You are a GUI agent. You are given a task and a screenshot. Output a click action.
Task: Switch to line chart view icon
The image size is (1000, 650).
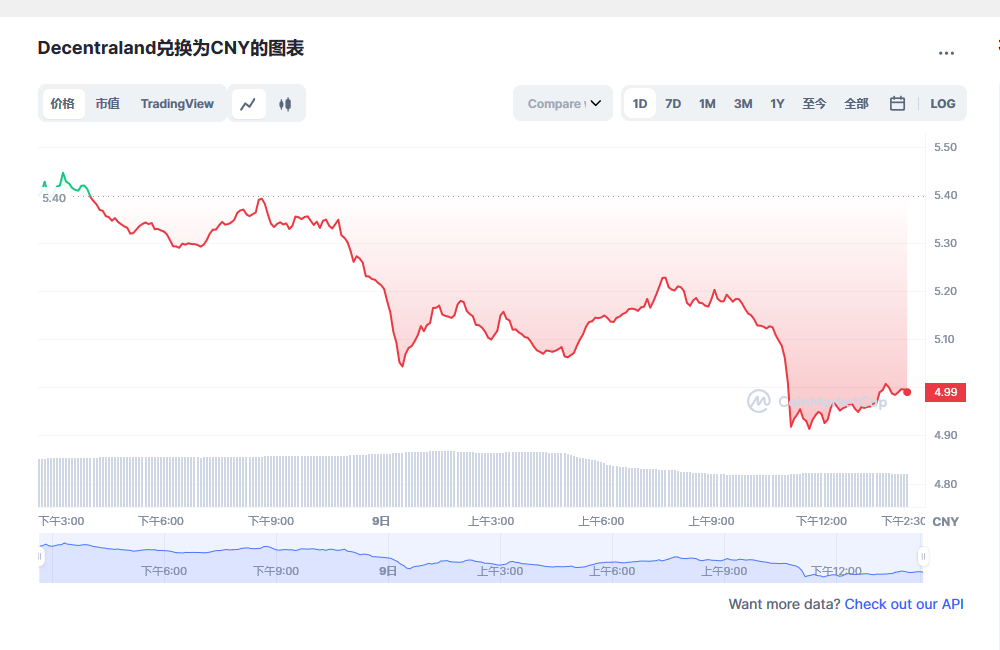tap(248, 103)
